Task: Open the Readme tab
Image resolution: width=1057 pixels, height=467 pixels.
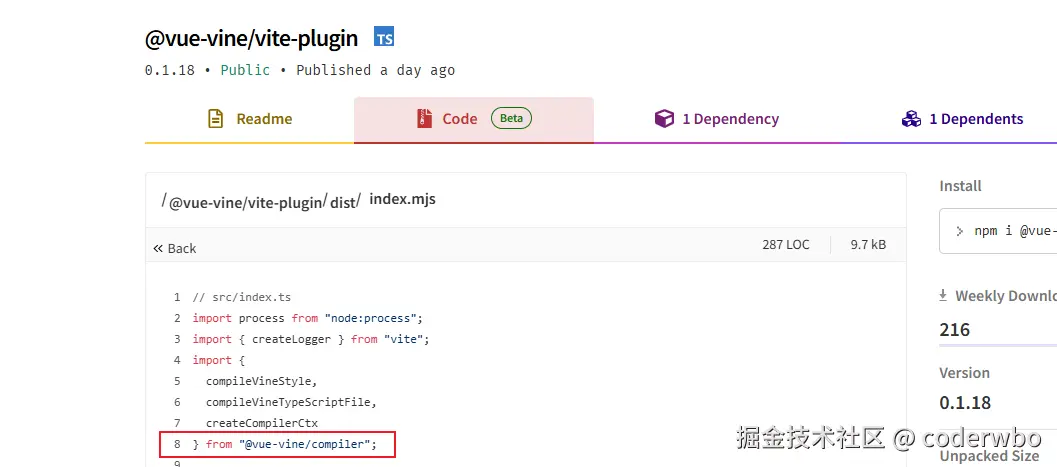Action: pos(249,119)
